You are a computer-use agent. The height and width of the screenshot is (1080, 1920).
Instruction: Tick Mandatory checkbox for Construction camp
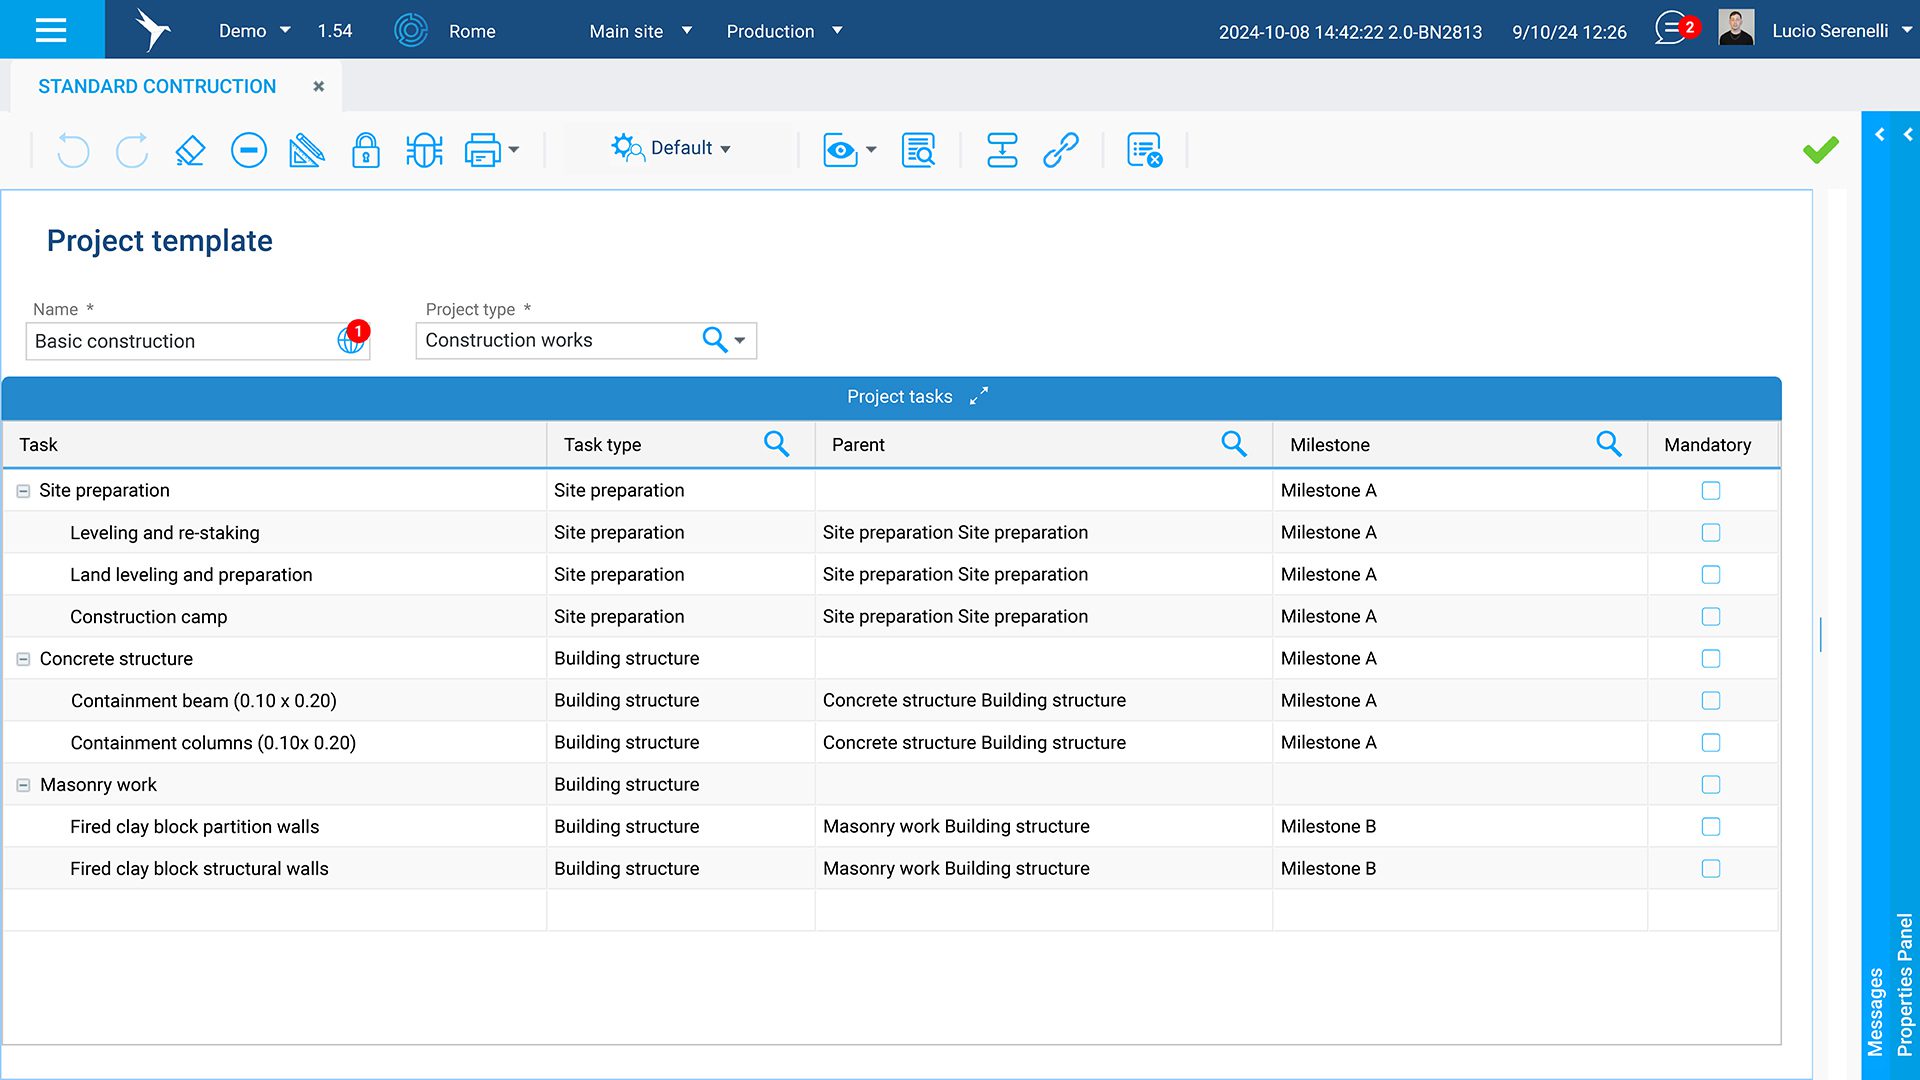pyautogui.click(x=1711, y=617)
